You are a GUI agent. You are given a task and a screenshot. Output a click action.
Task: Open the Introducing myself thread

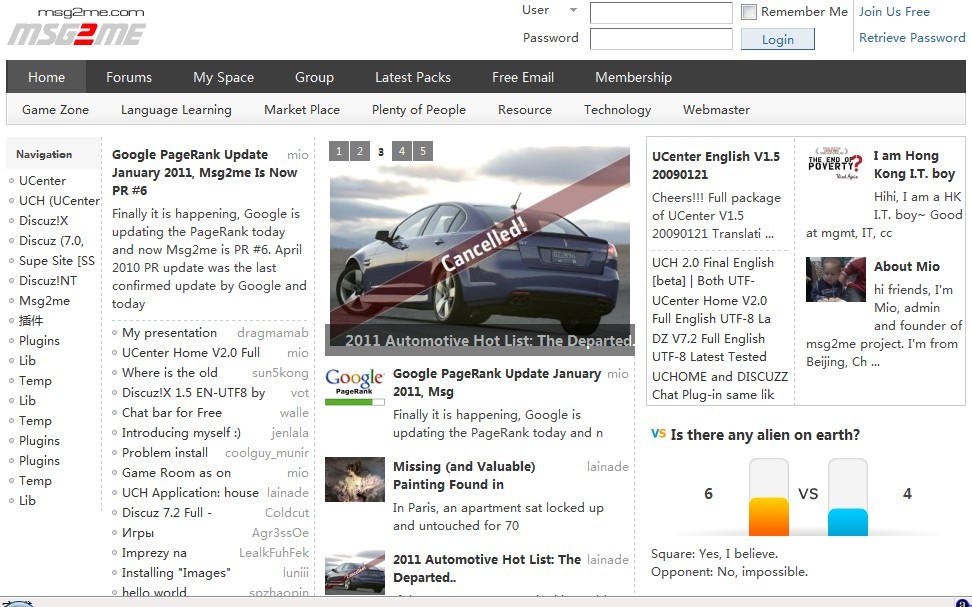coord(181,433)
